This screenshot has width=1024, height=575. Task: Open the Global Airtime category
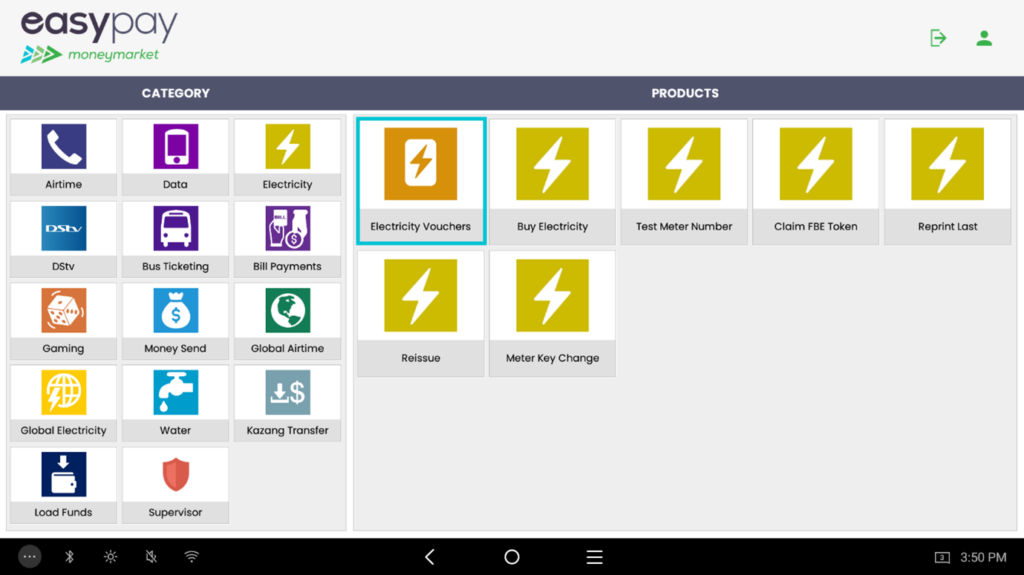[x=287, y=321]
